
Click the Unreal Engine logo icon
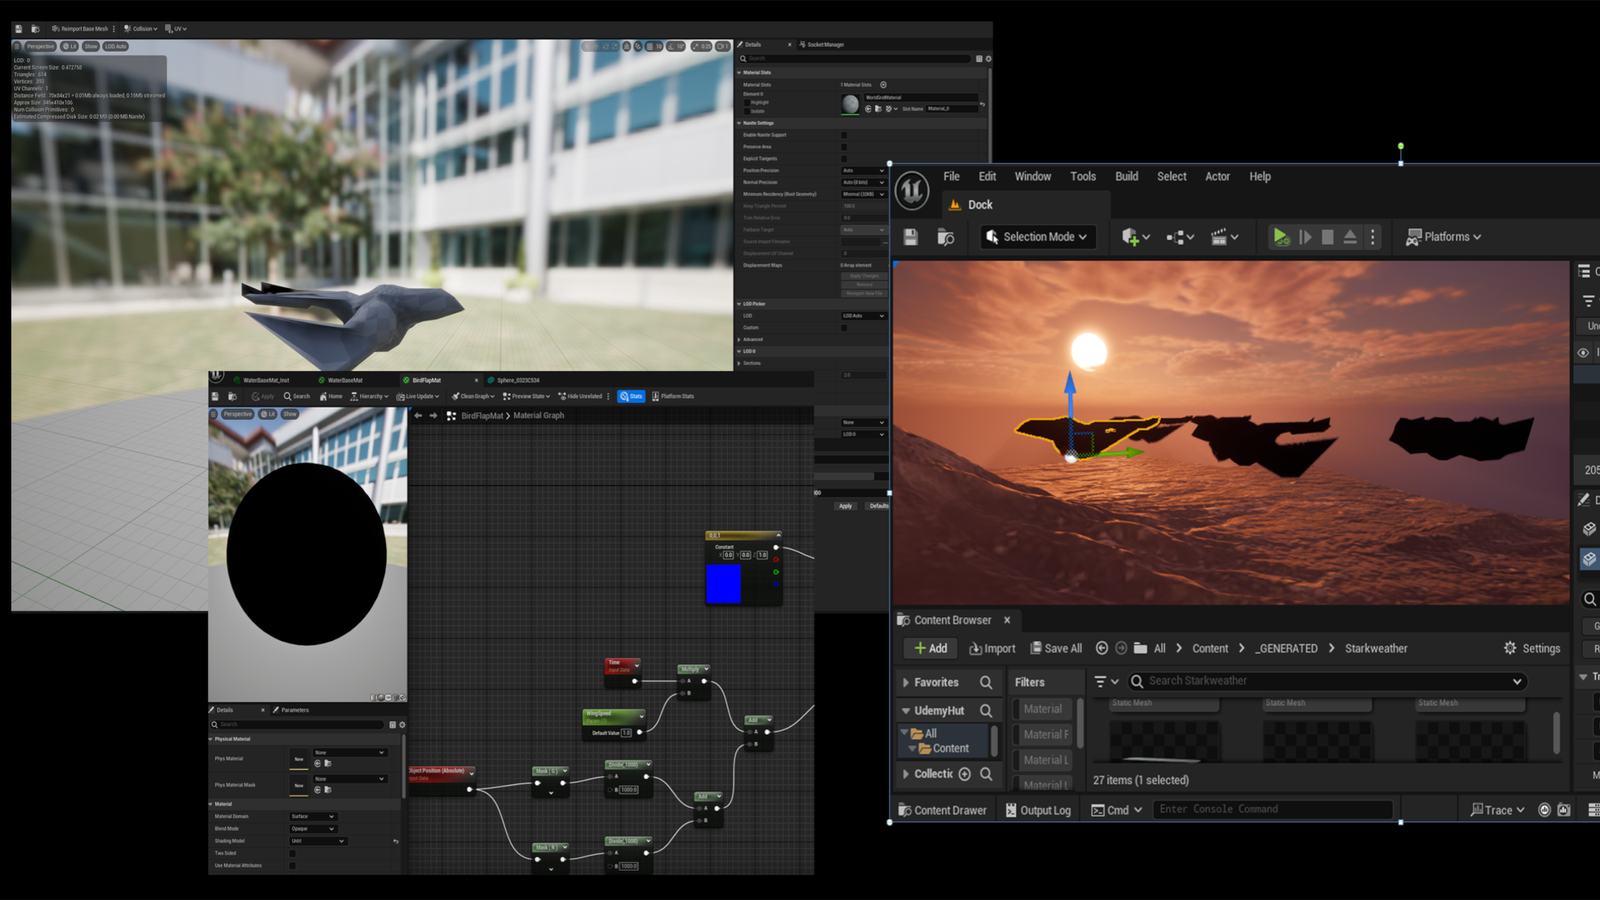[x=912, y=191]
